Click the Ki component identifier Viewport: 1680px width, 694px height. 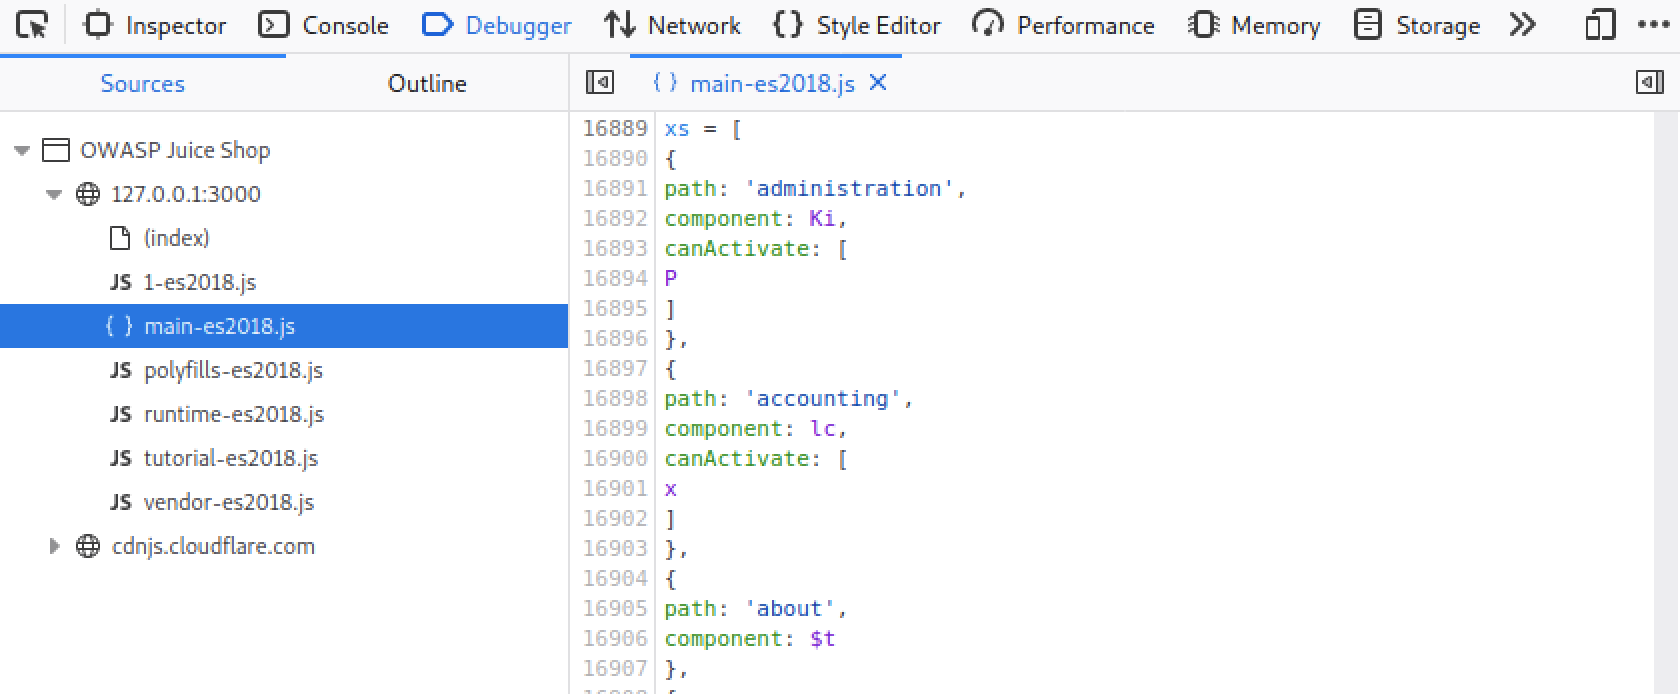(x=822, y=218)
